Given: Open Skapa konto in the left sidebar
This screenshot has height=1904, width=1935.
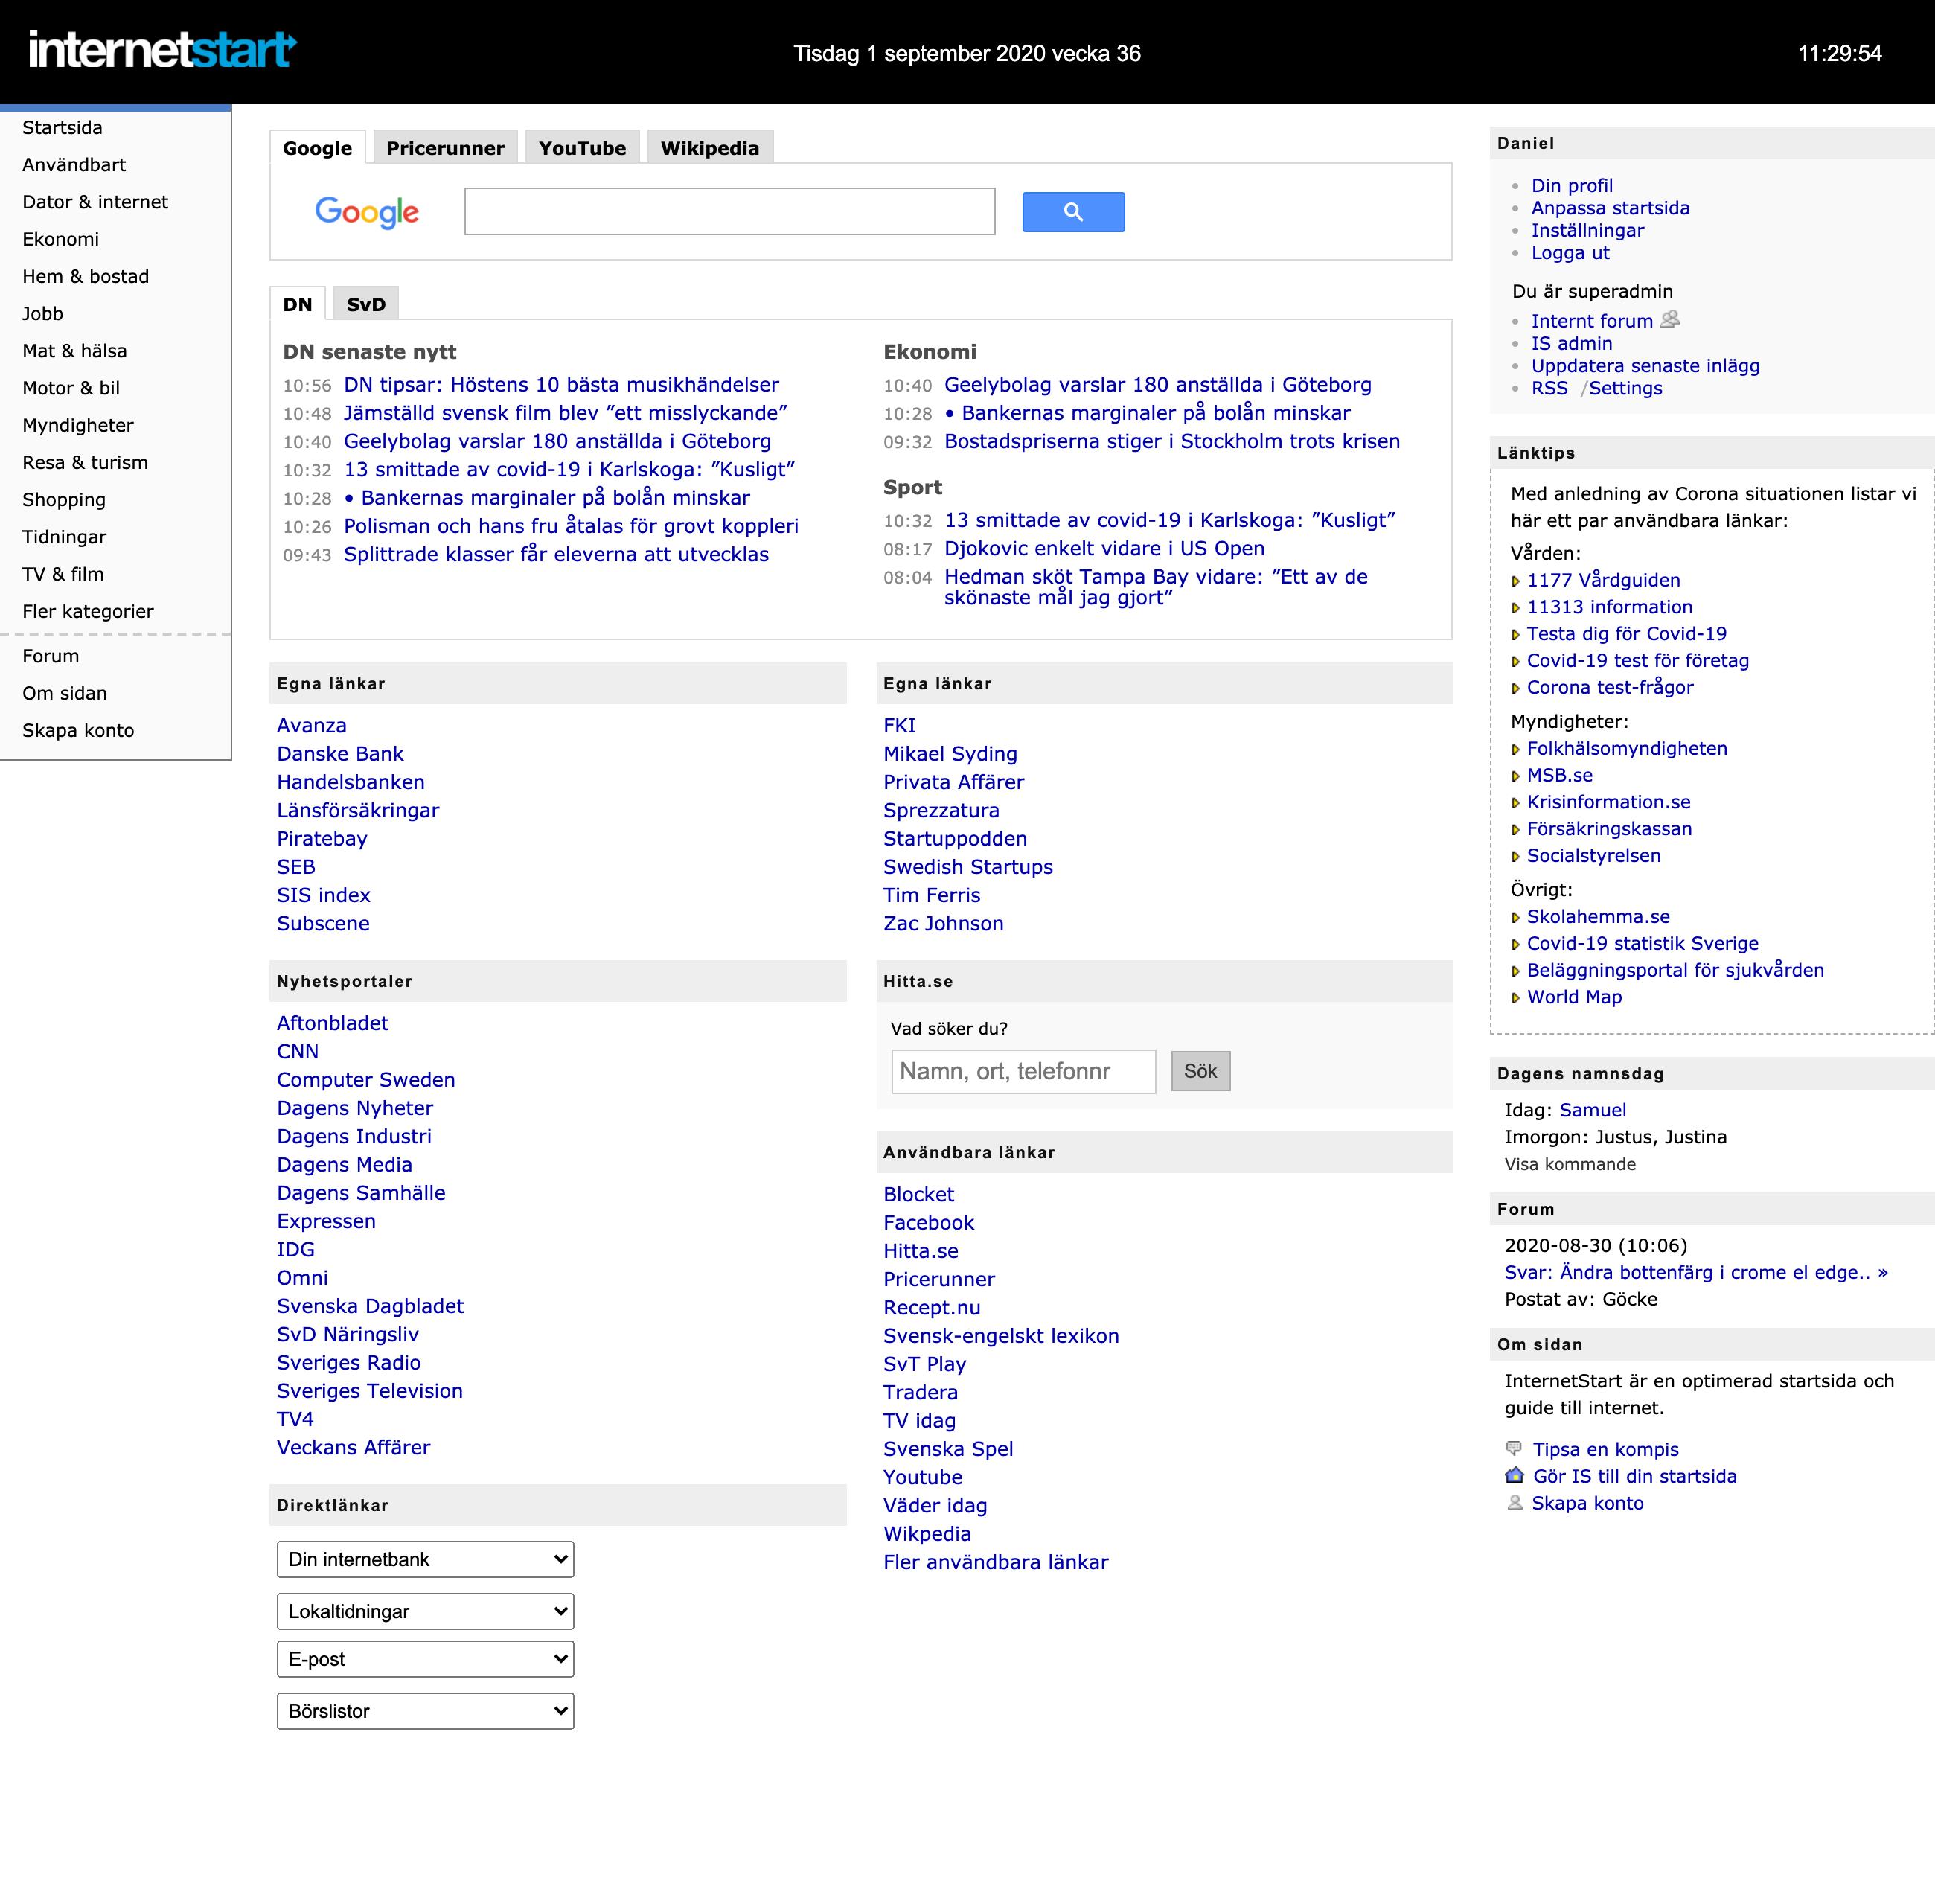Looking at the screenshot, I should [78, 730].
